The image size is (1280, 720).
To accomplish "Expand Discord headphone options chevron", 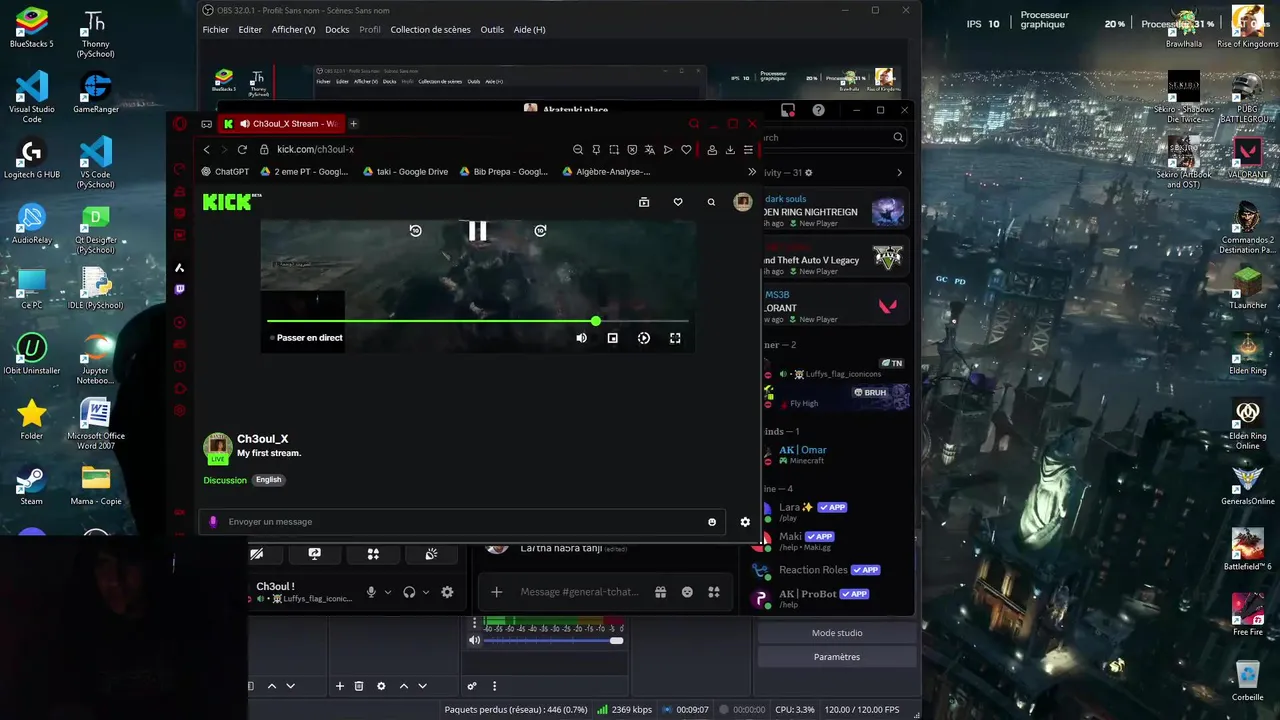I will click(x=426, y=592).
